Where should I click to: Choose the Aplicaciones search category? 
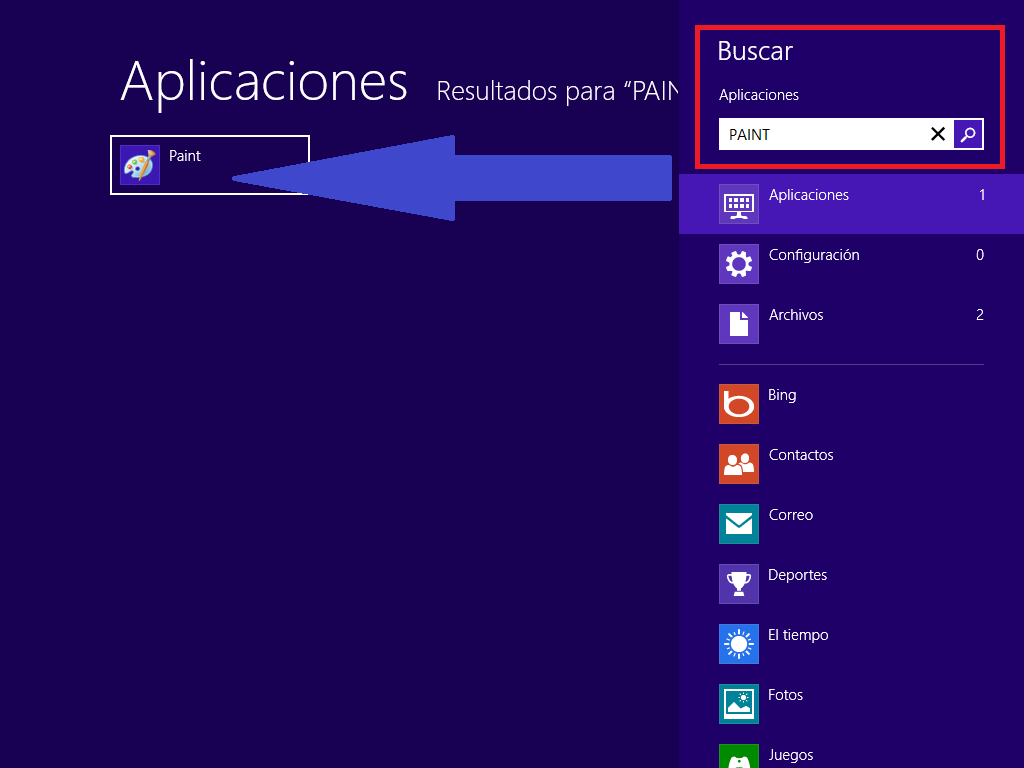(852, 204)
